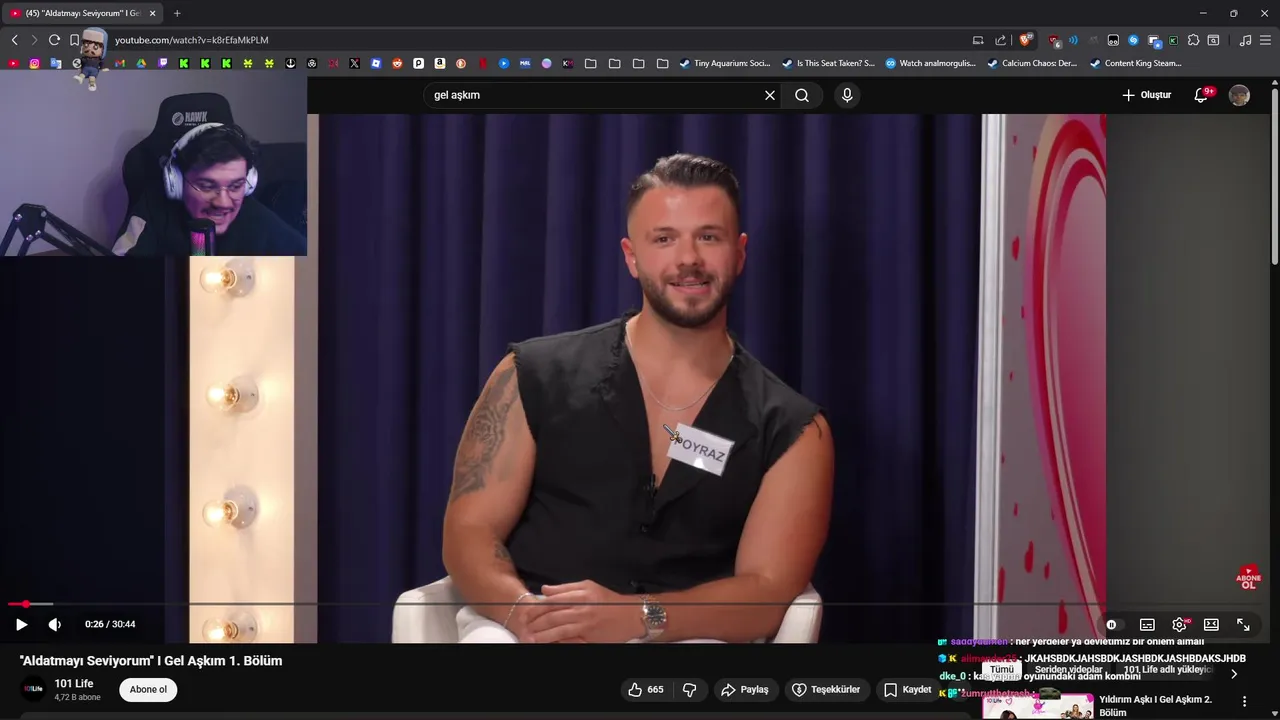Open the Brave Shields icon
Screen dimensions: 1280x720
point(1025,40)
